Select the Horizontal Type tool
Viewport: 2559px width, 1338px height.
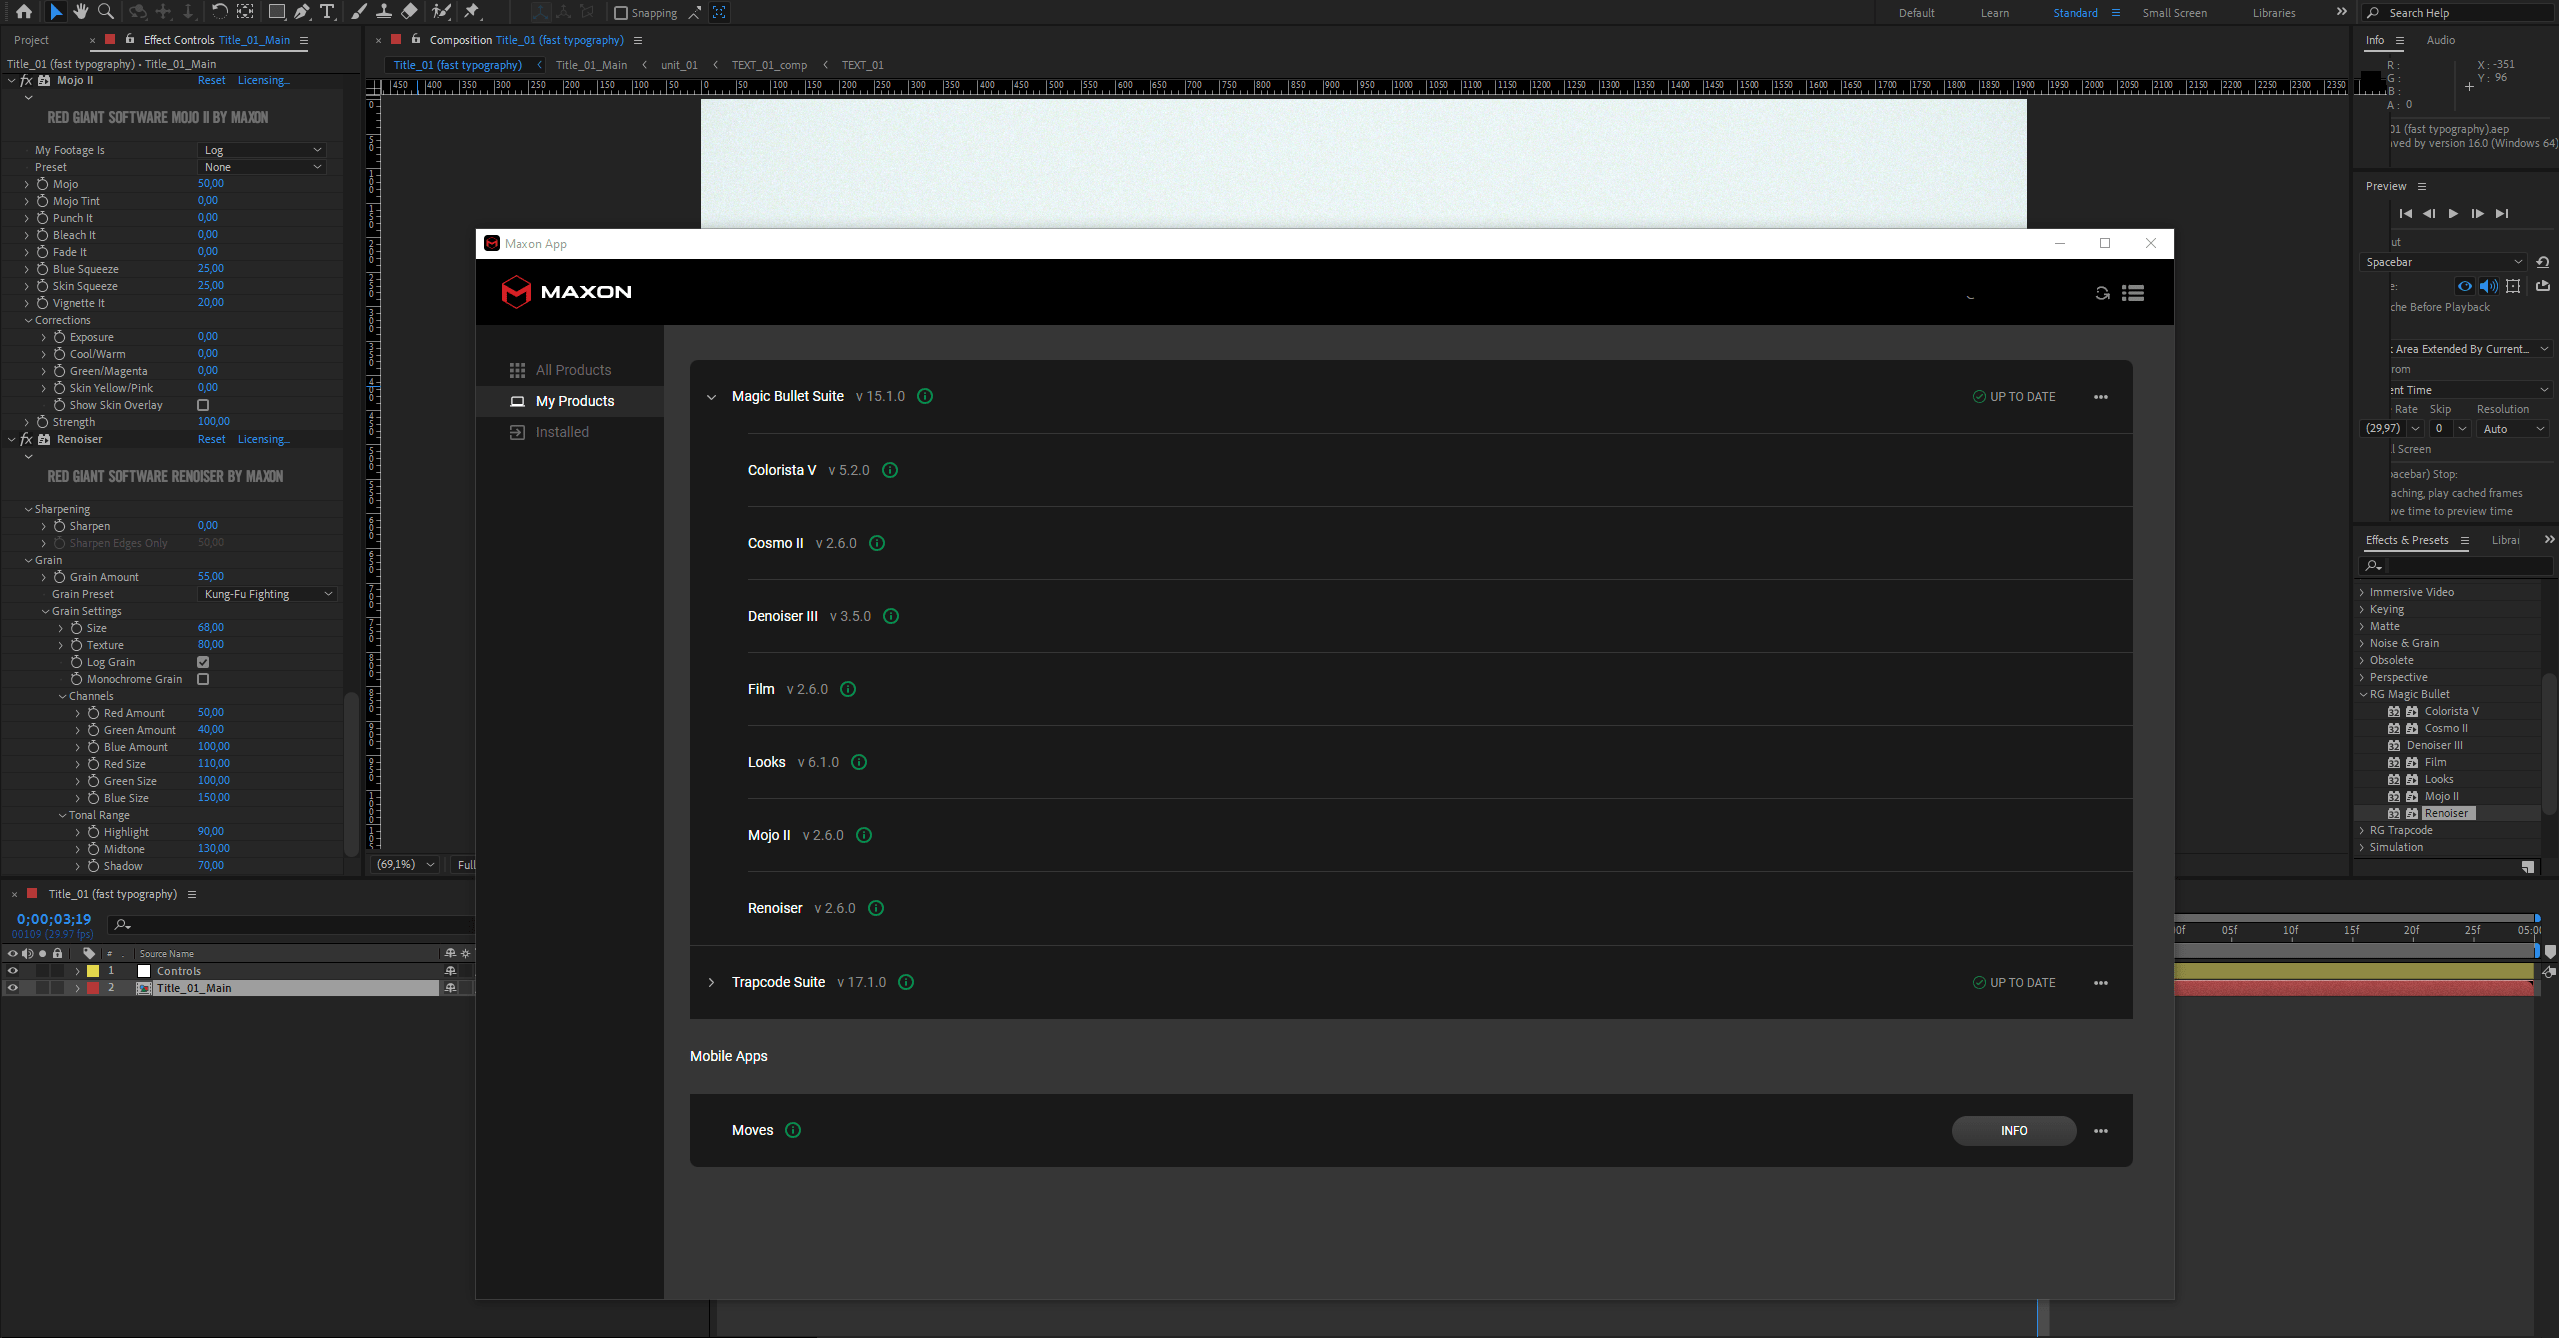[326, 12]
